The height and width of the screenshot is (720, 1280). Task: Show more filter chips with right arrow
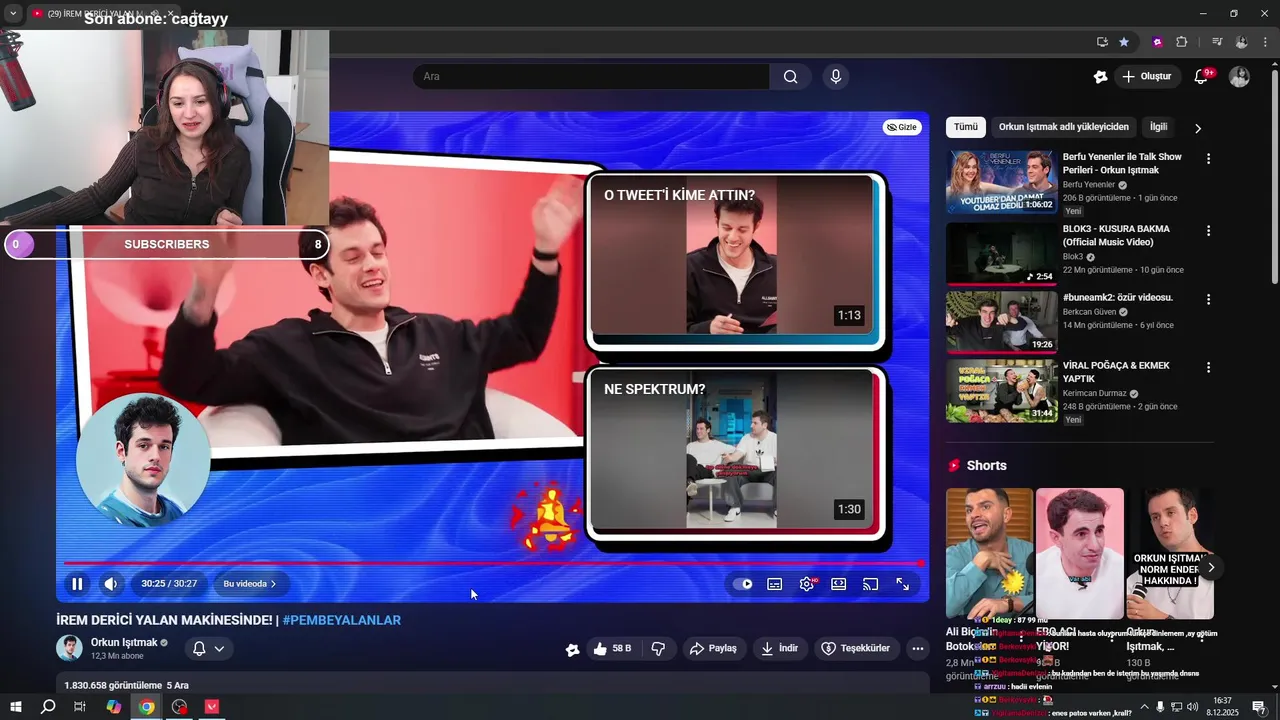click(1198, 128)
